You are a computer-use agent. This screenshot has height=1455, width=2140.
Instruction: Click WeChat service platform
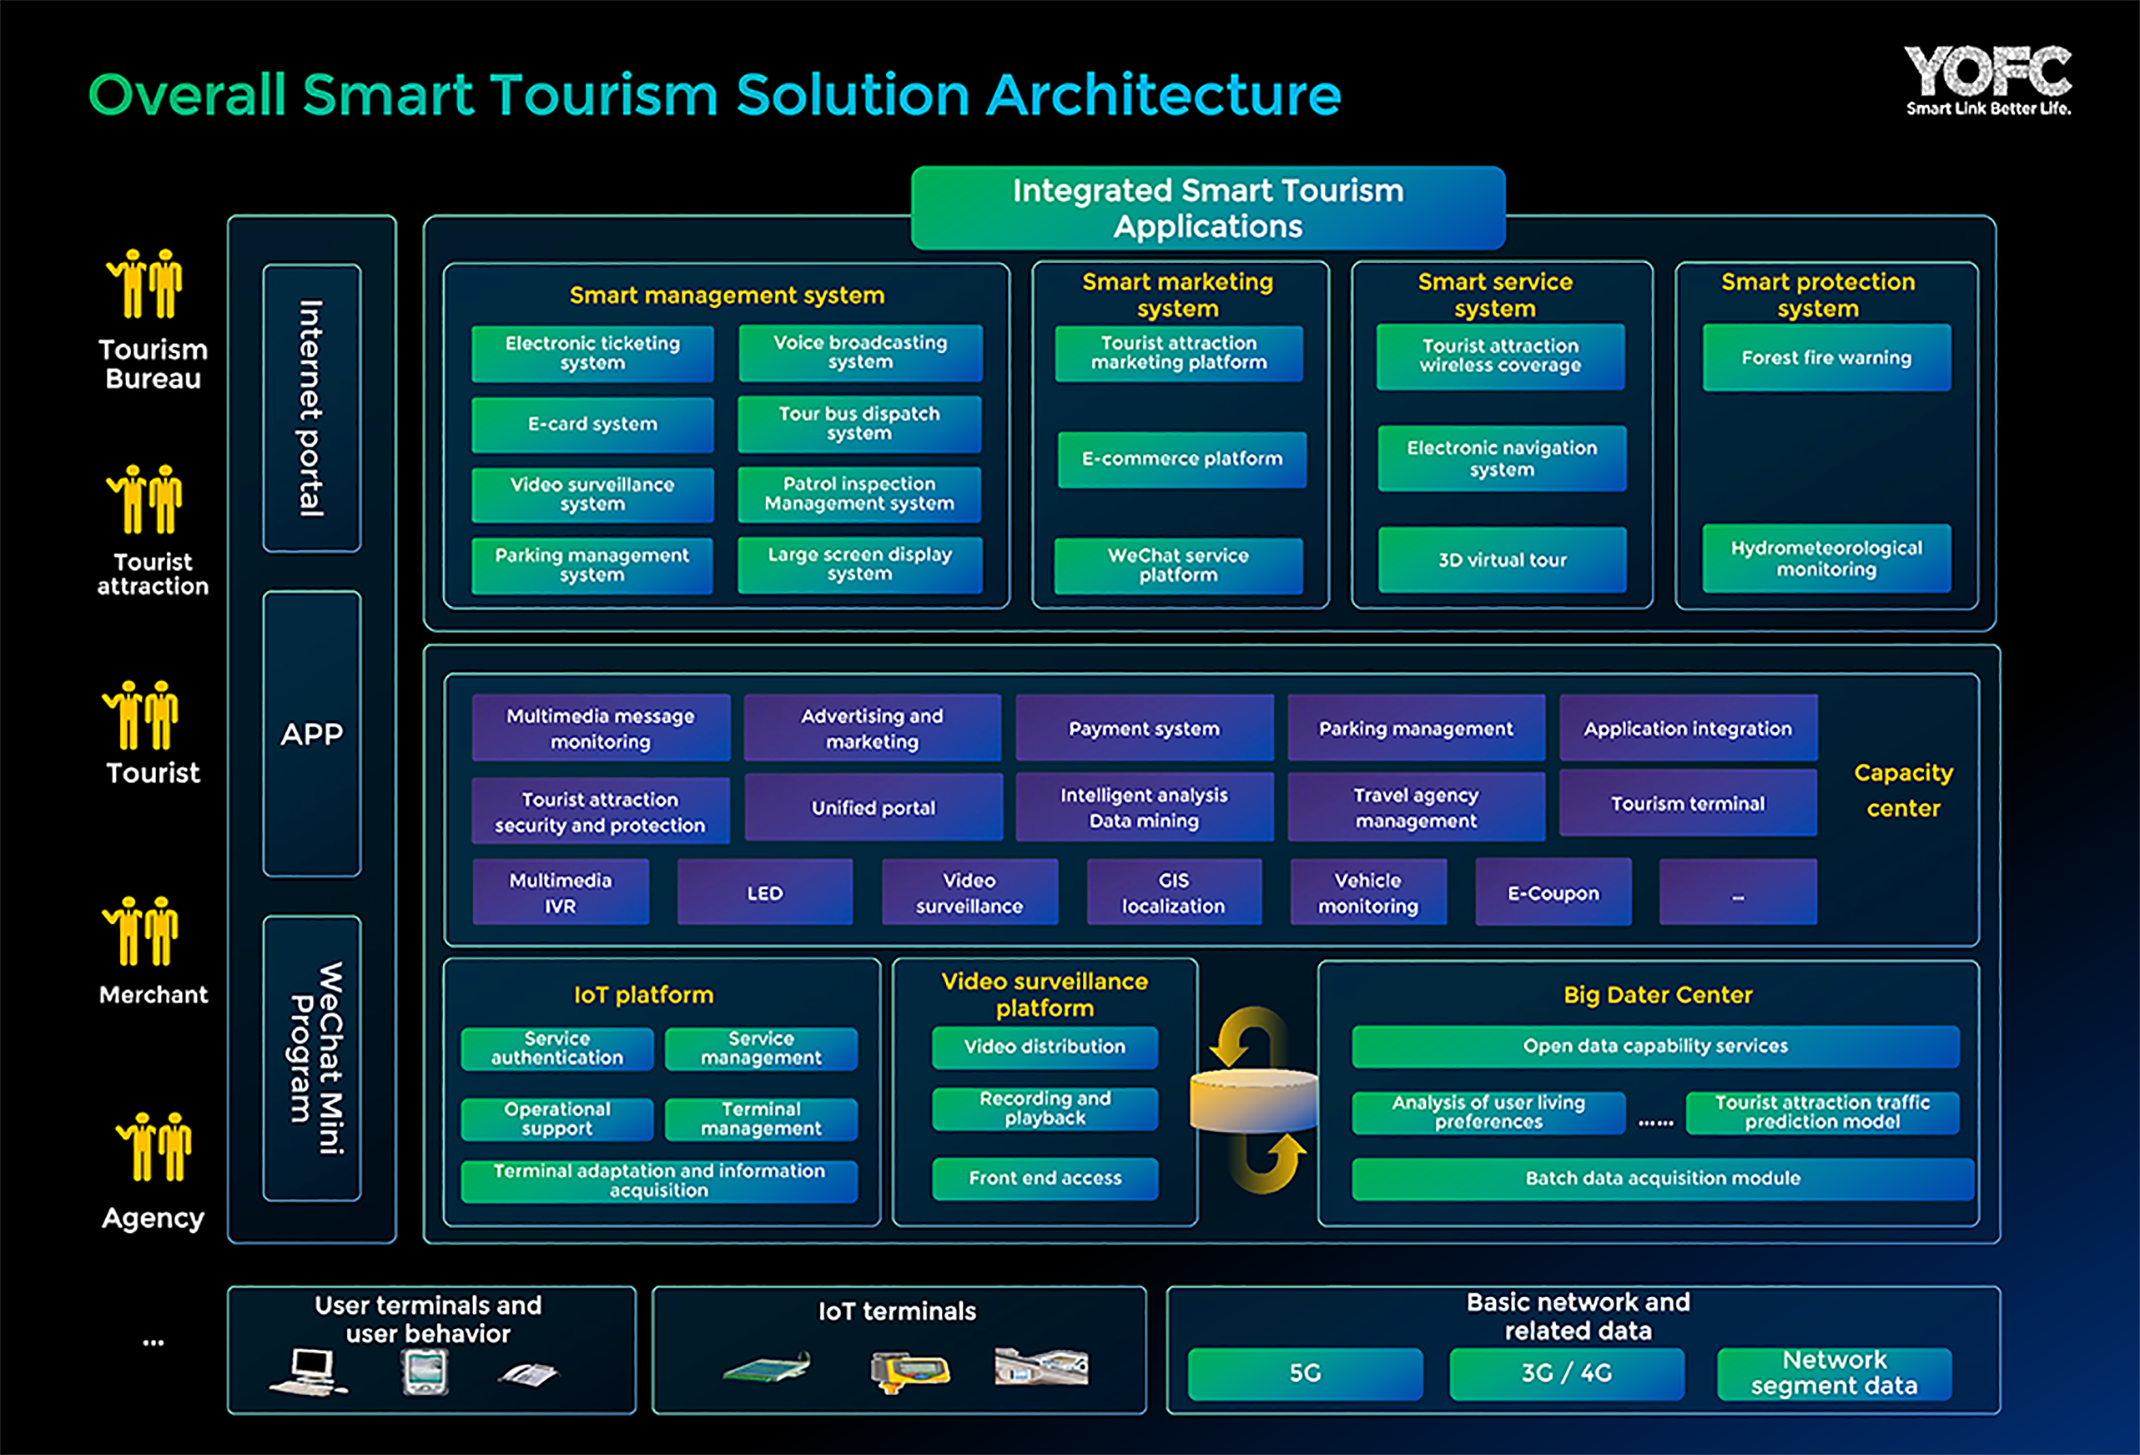pyautogui.click(x=1179, y=565)
